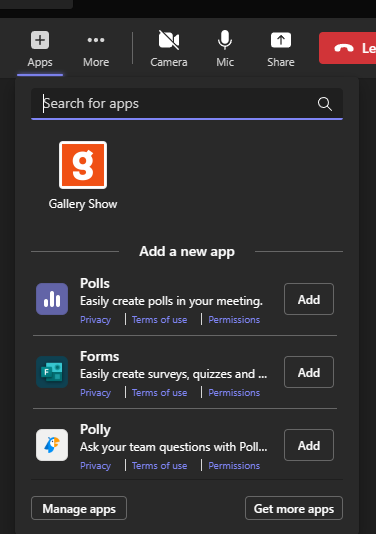376x534 pixels.
Task: Select the Polly title text
Action: click(x=95, y=429)
